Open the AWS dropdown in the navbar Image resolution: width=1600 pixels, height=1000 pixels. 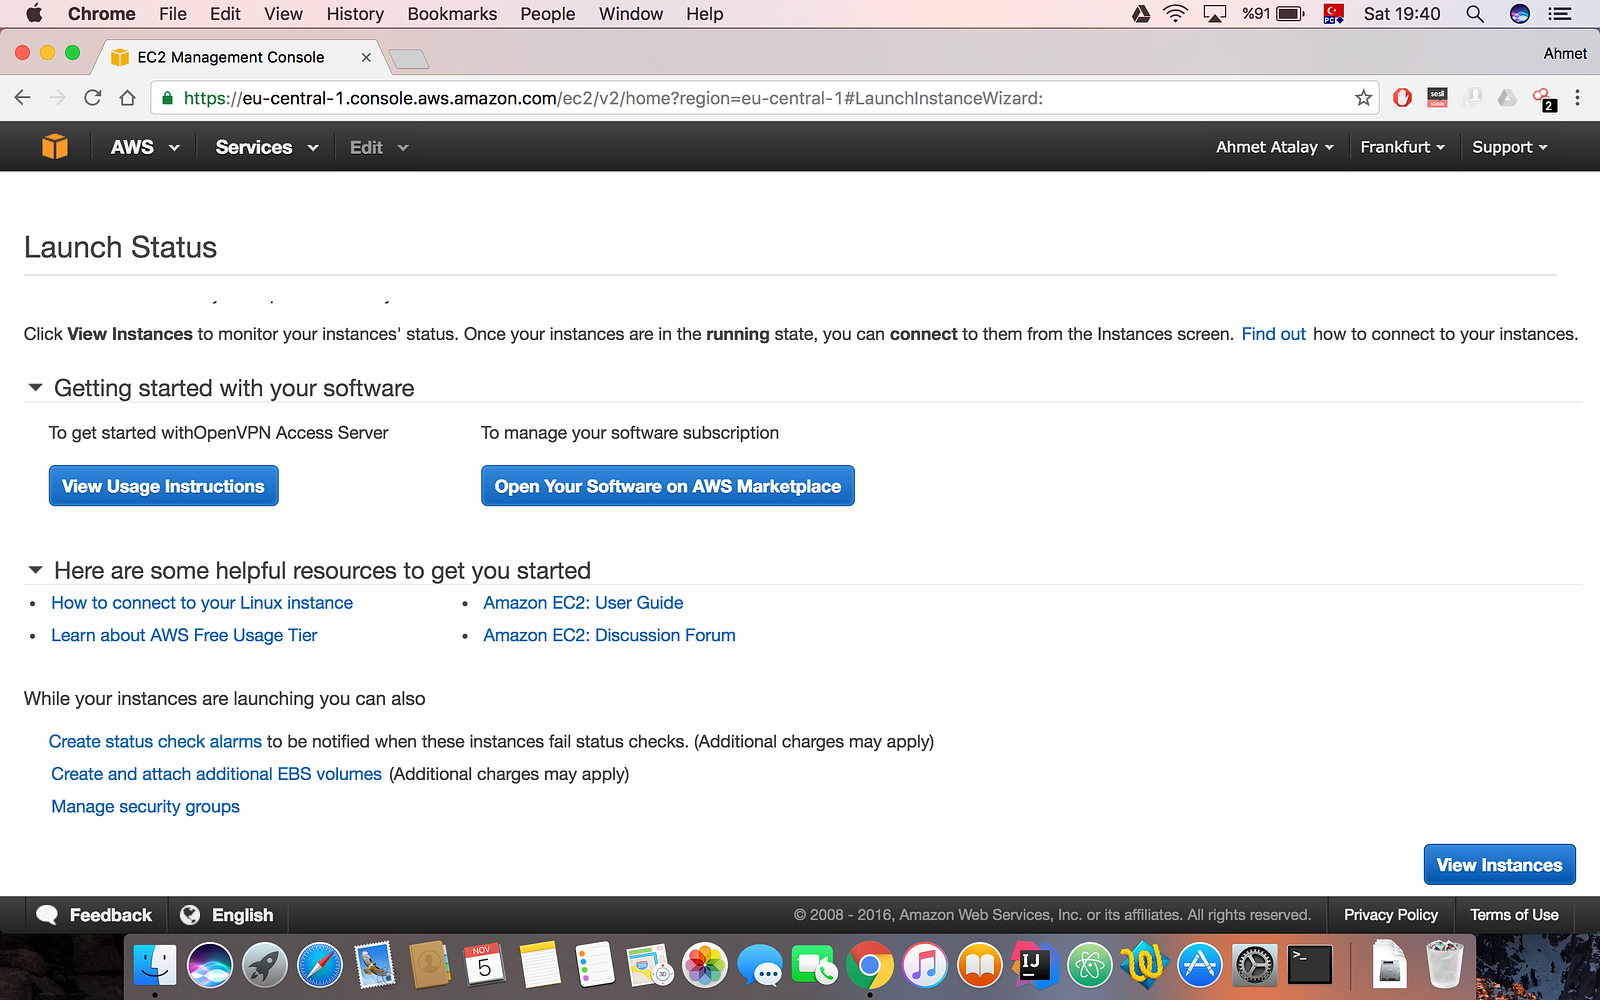click(145, 147)
